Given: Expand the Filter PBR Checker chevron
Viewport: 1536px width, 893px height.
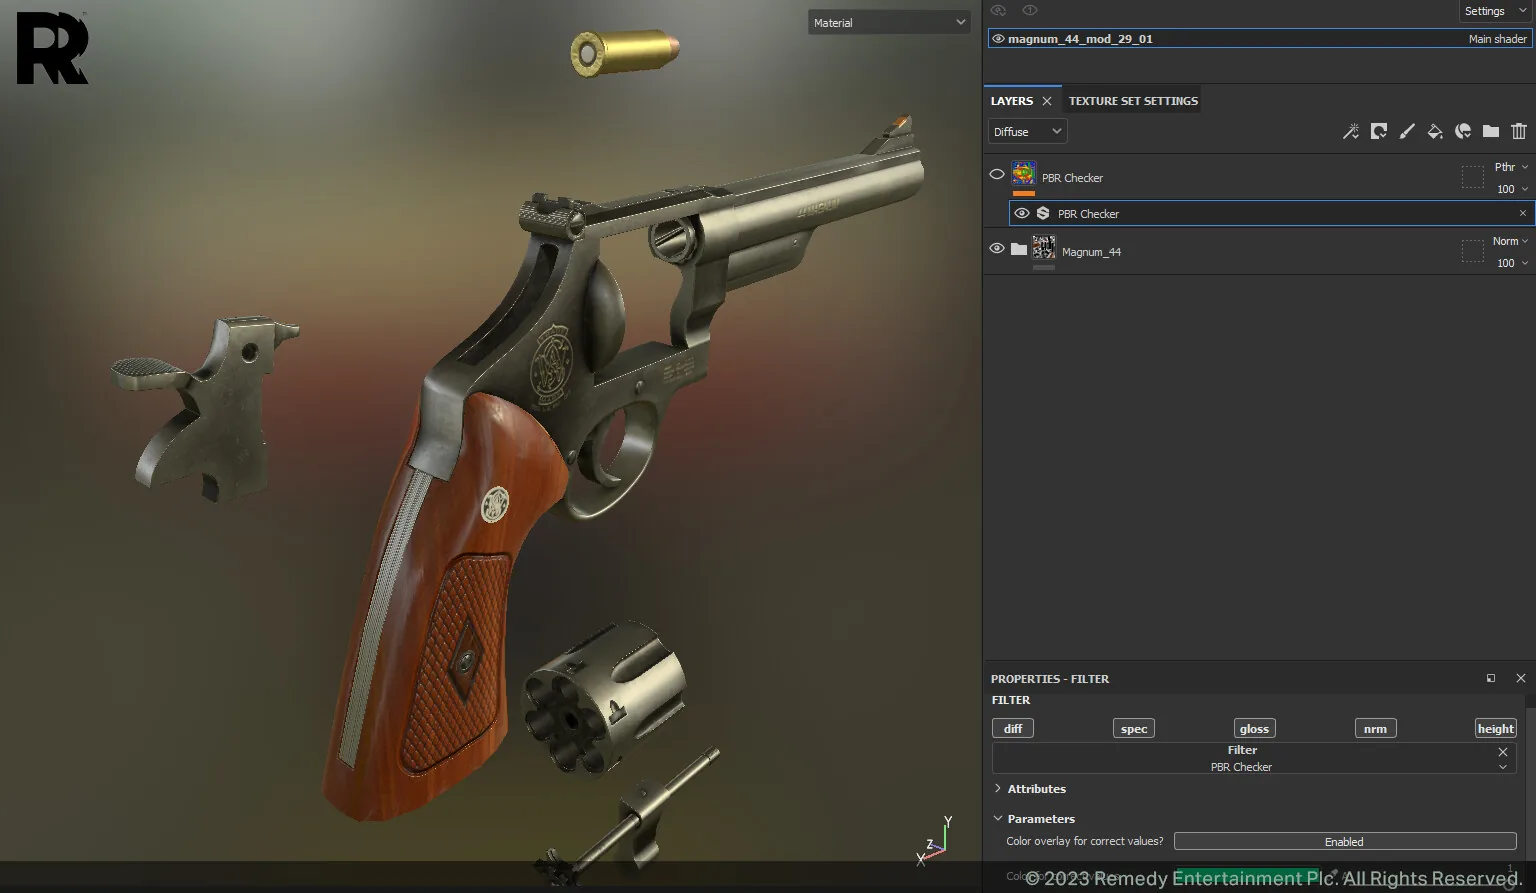Looking at the screenshot, I should pyautogui.click(x=1502, y=767).
